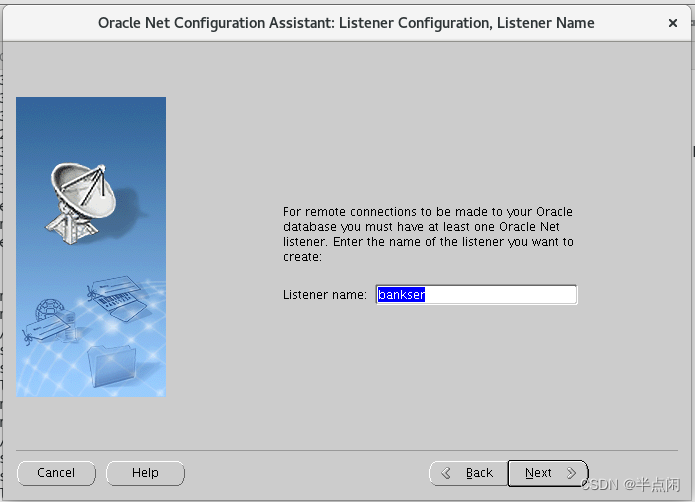The width and height of the screenshot is (695, 502).
Task: Go back using the Back button
Action: (469, 473)
